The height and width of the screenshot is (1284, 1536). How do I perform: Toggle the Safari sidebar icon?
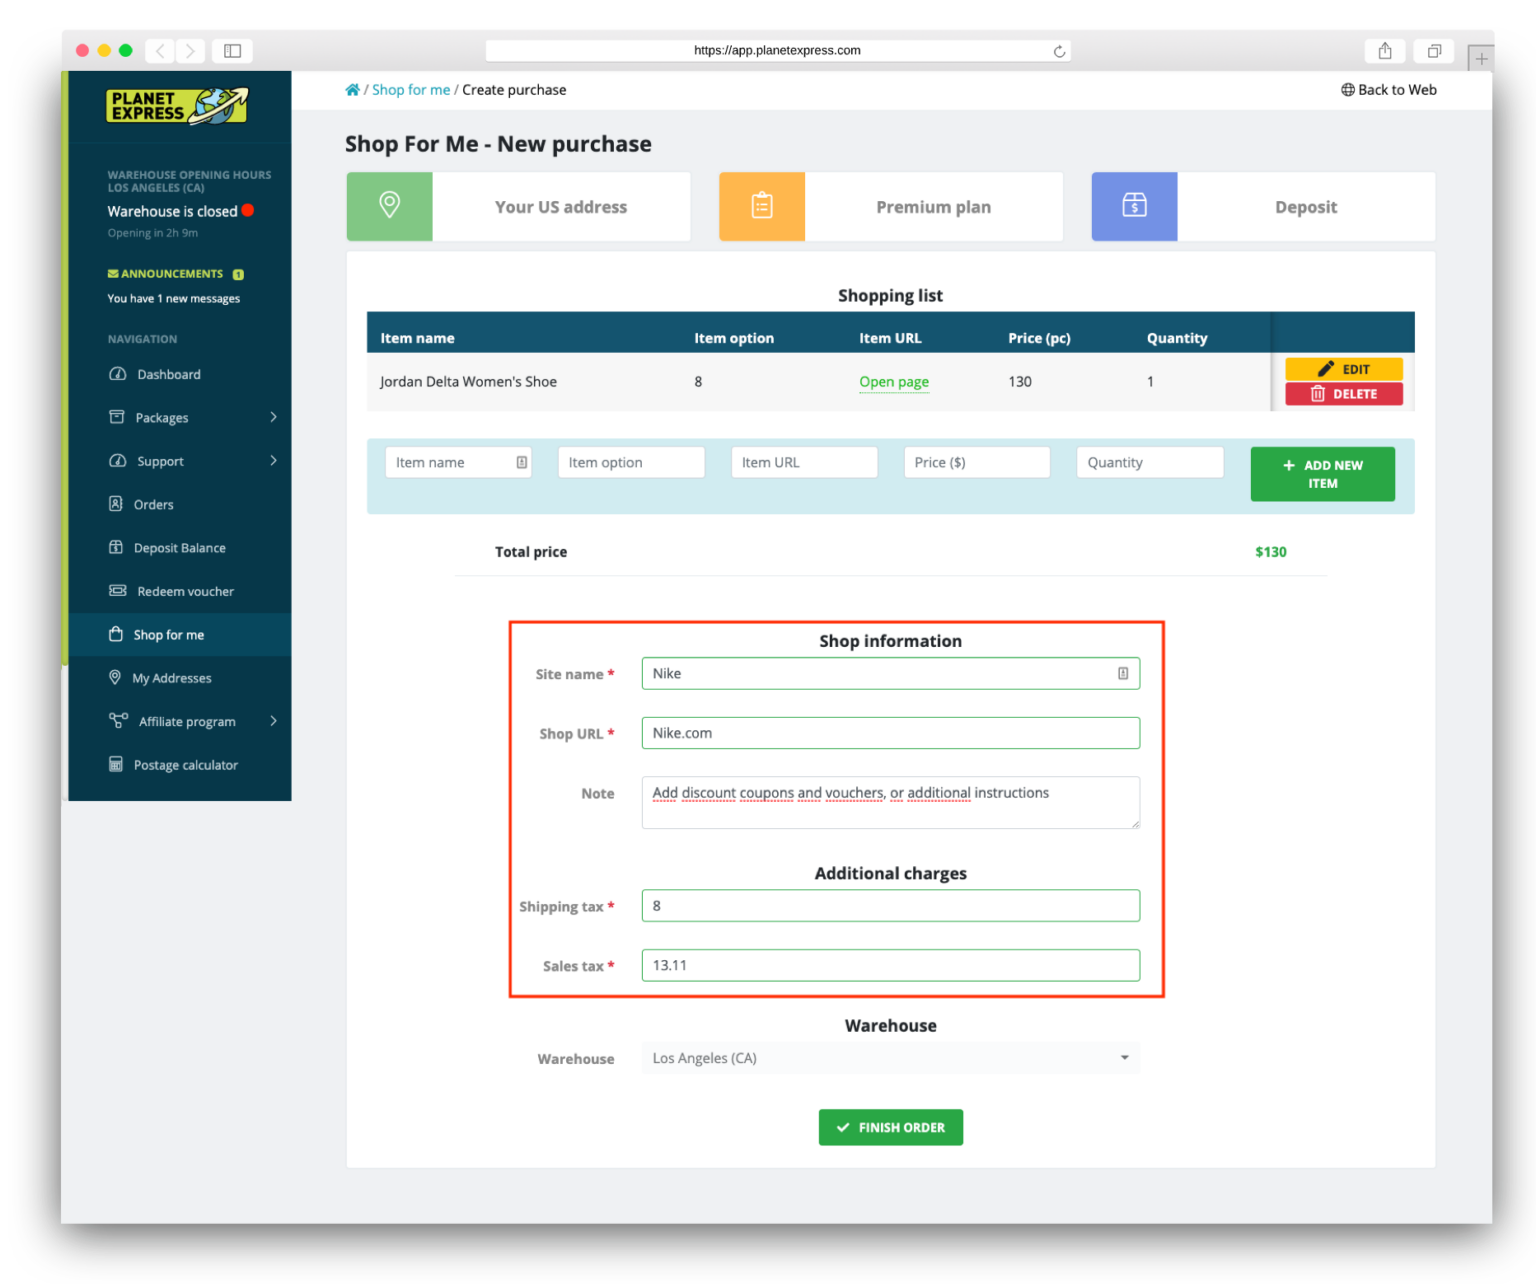[x=232, y=51]
